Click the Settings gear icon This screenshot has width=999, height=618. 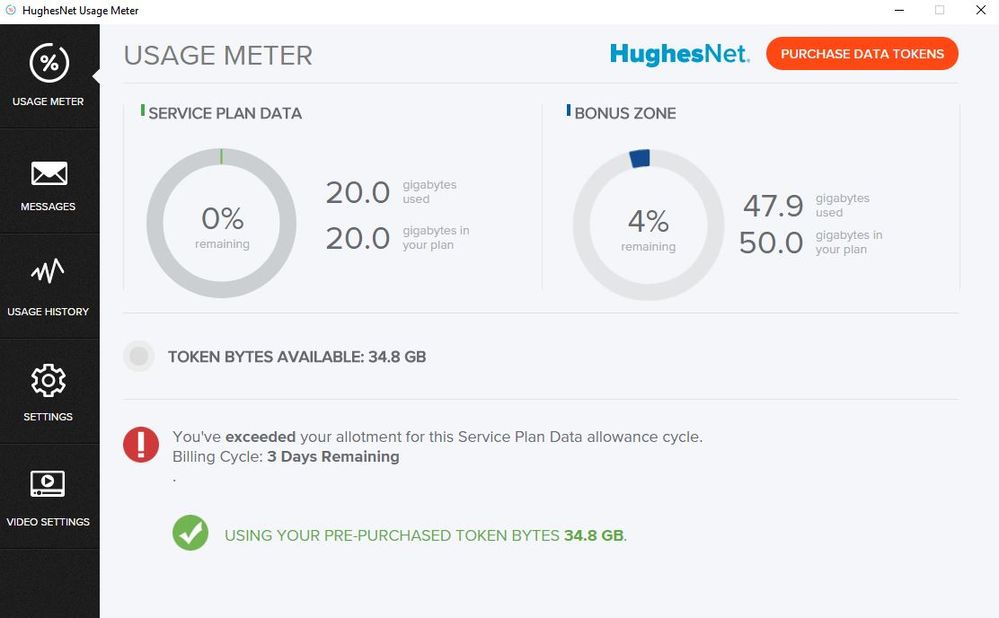[49, 380]
